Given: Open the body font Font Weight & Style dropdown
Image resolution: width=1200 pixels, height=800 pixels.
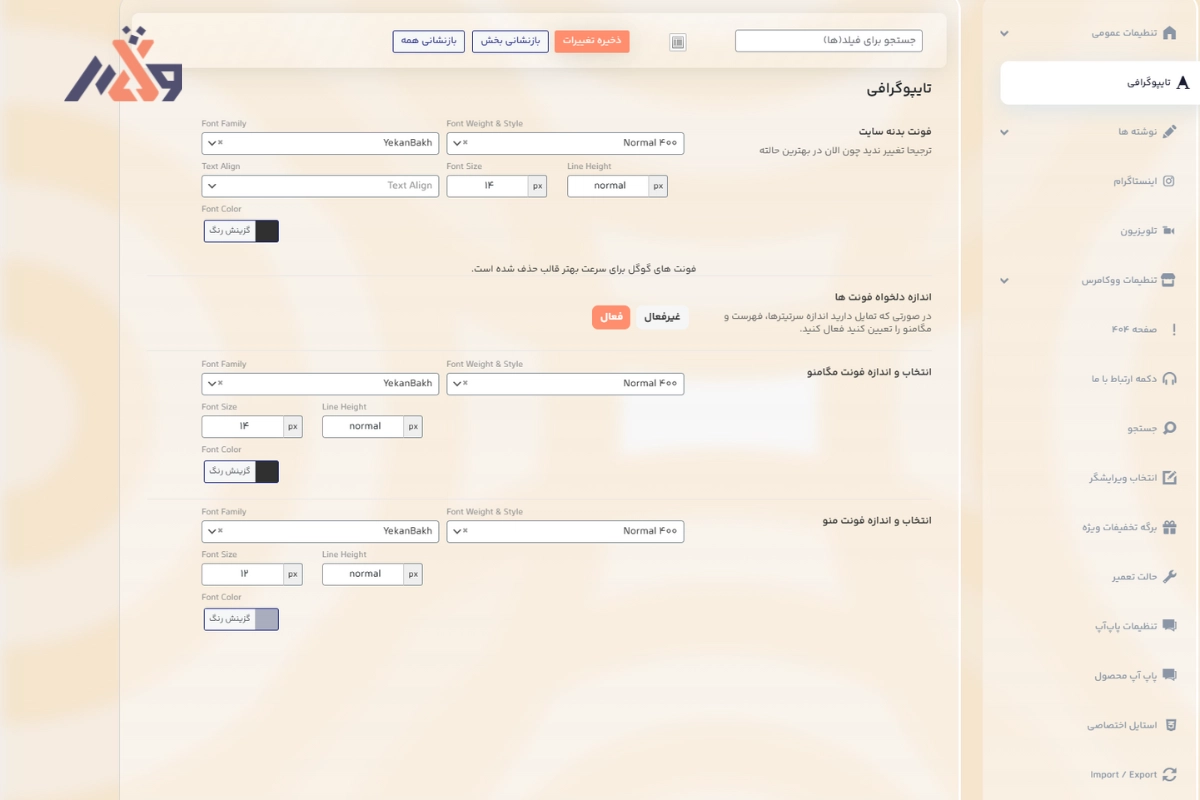Looking at the screenshot, I should tap(565, 143).
